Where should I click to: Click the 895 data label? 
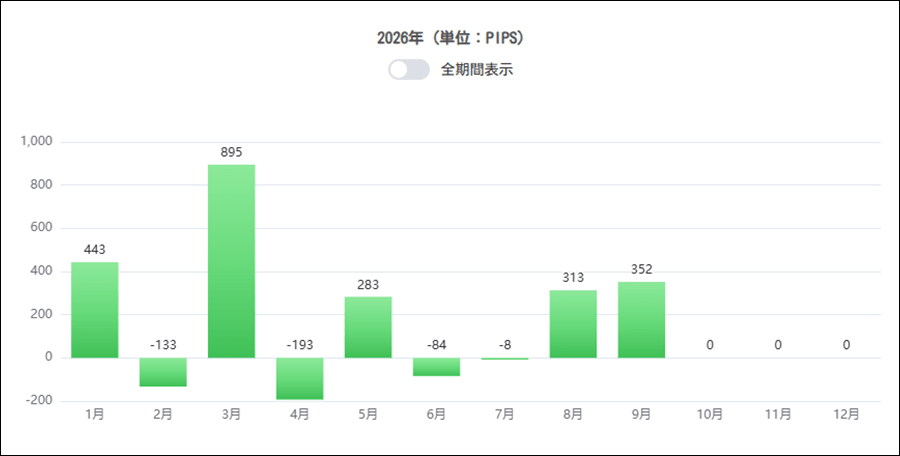(231, 152)
